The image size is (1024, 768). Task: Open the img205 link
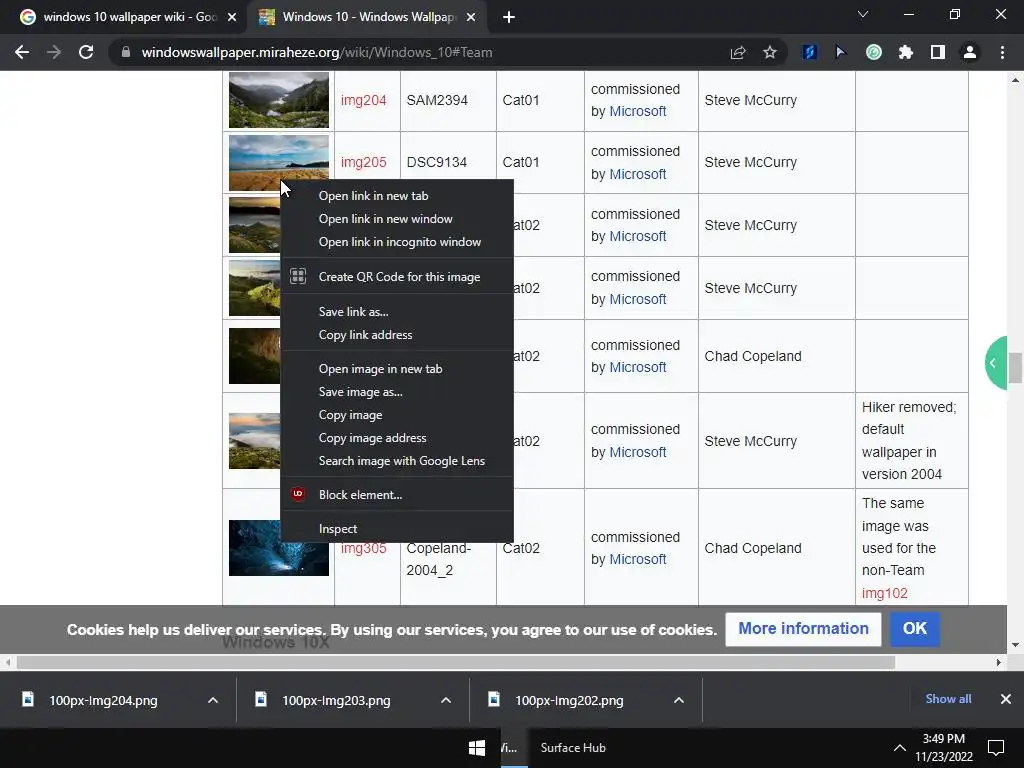click(x=363, y=162)
